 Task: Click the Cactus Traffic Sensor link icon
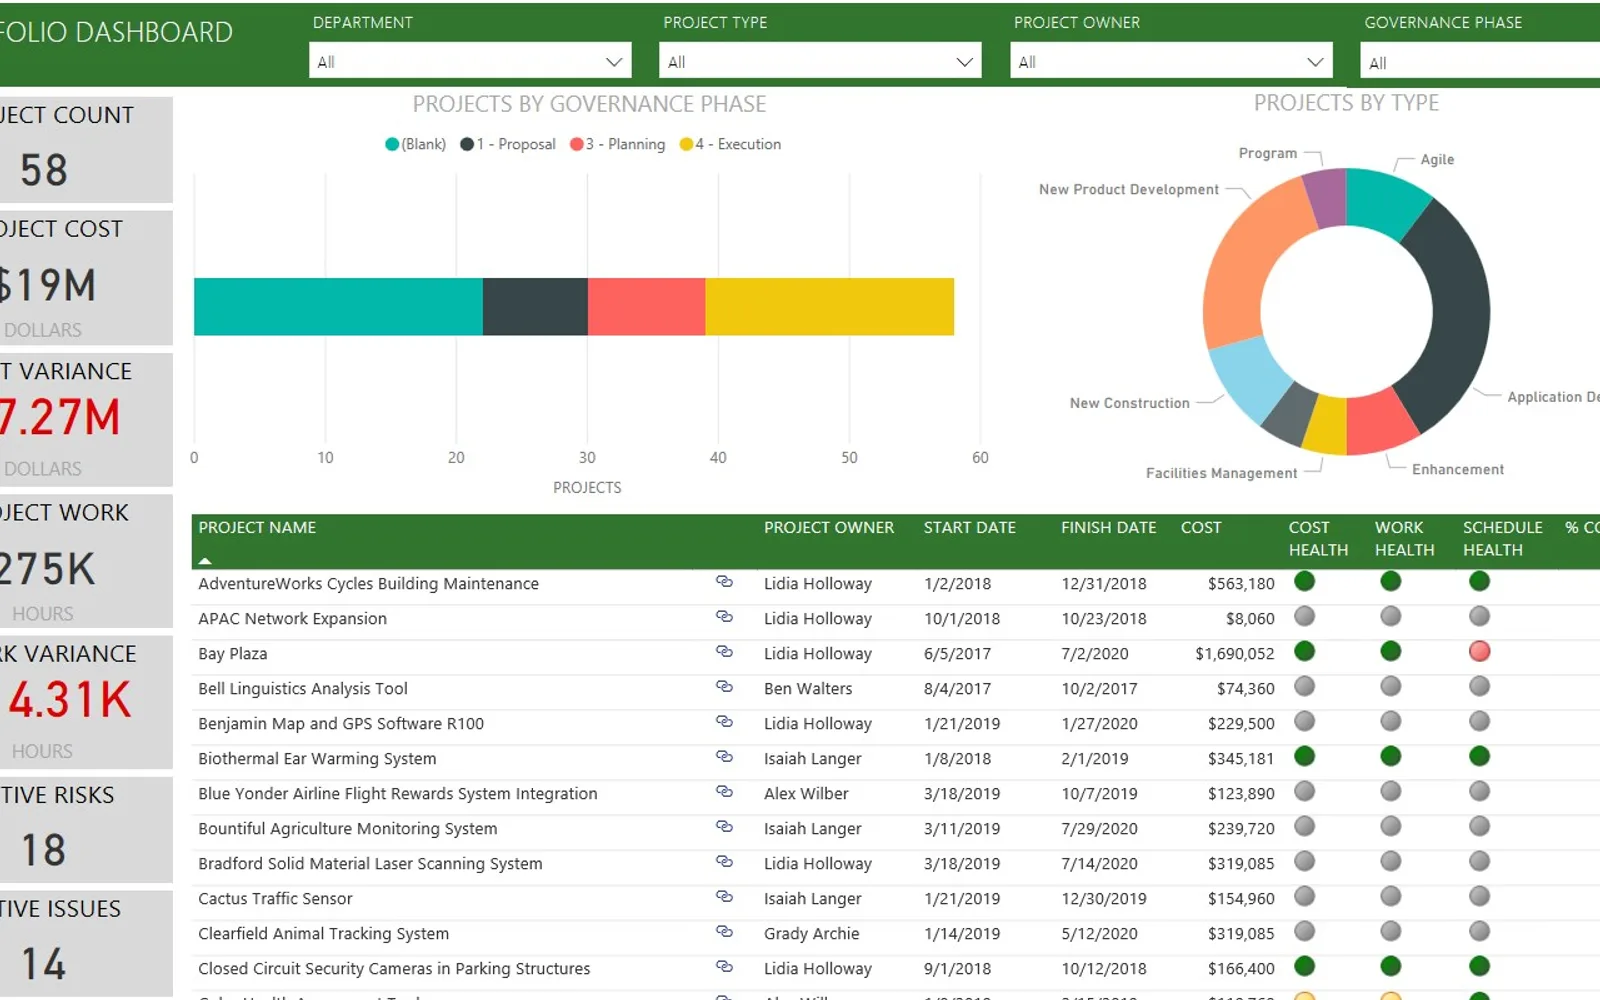(724, 897)
